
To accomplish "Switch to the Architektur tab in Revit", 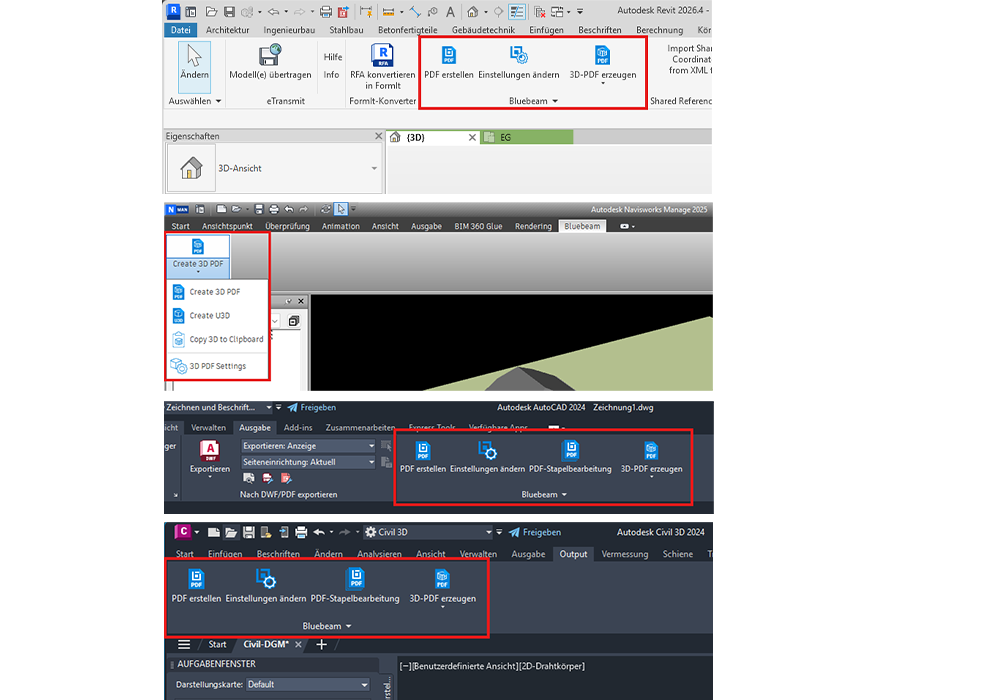I will click(227, 29).
